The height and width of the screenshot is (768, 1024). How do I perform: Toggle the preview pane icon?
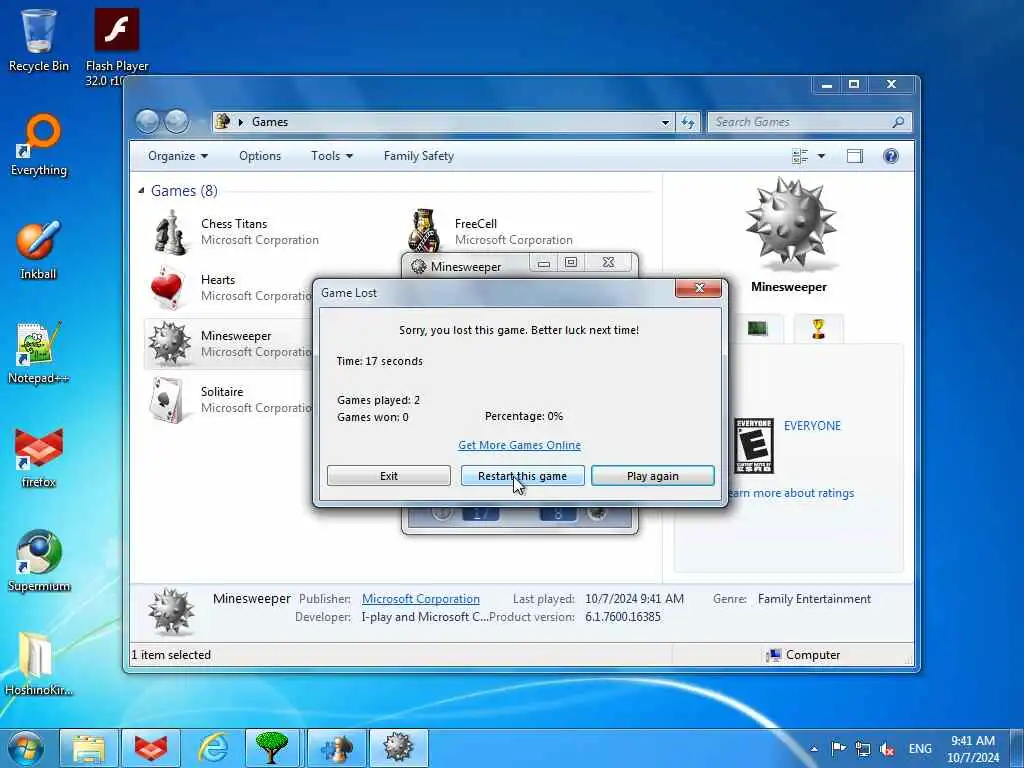click(855, 156)
